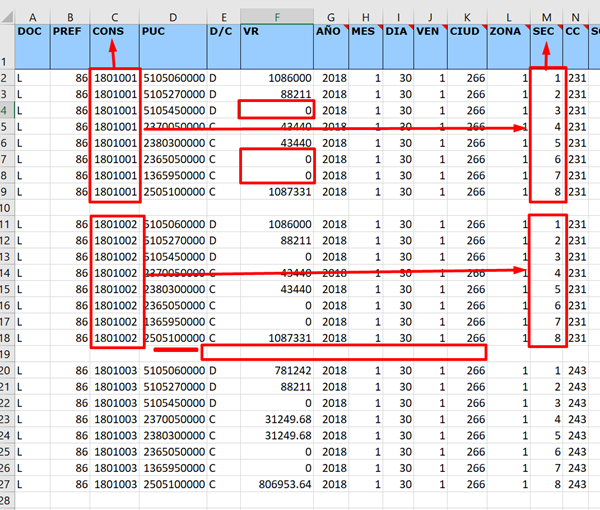The image size is (600, 510).
Task: Click the PUC header cell
Action: [x=173, y=32]
